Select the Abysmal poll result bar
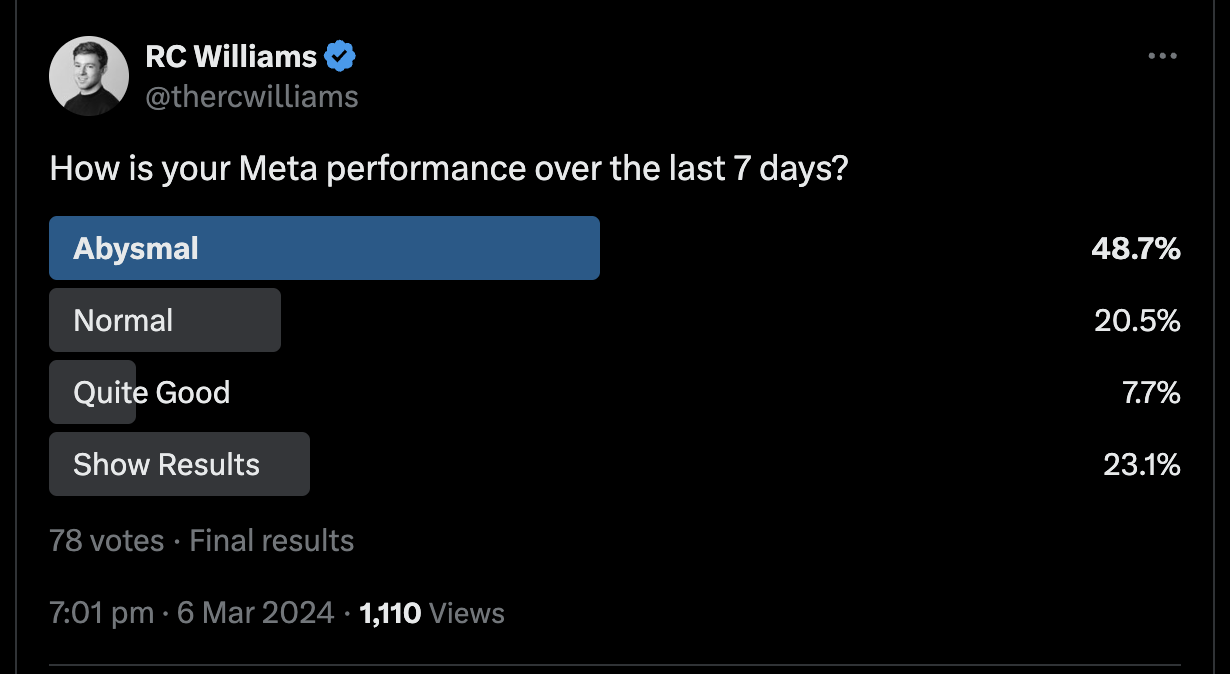Screen dimensions: 1230x674 point(324,248)
